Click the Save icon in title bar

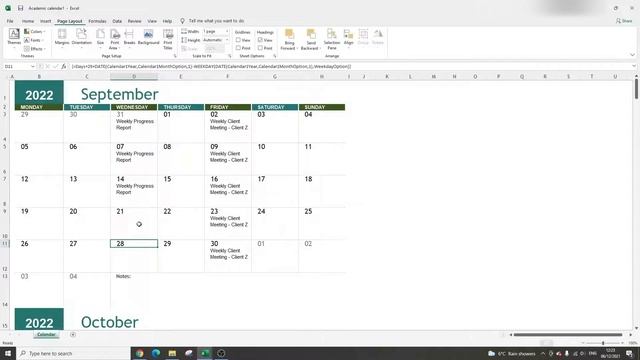tap(20, 8)
